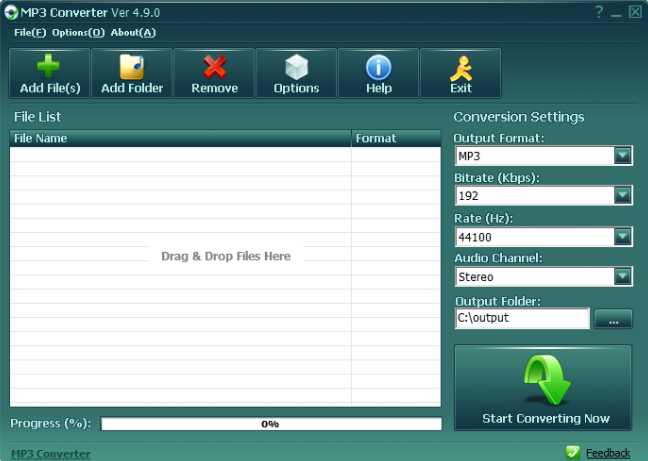
Task: Close the MP3 Converter window
Action: pos(635,12)
